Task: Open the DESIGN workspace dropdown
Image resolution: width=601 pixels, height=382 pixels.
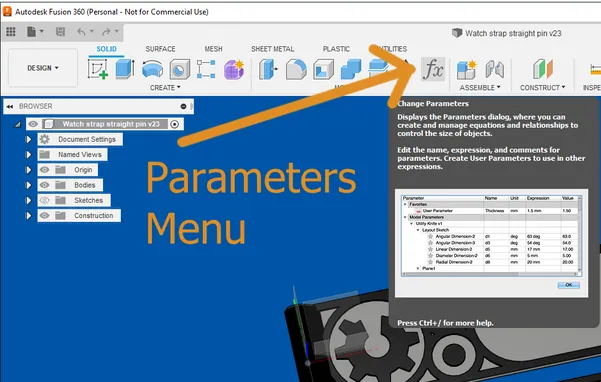Action: 43,68
